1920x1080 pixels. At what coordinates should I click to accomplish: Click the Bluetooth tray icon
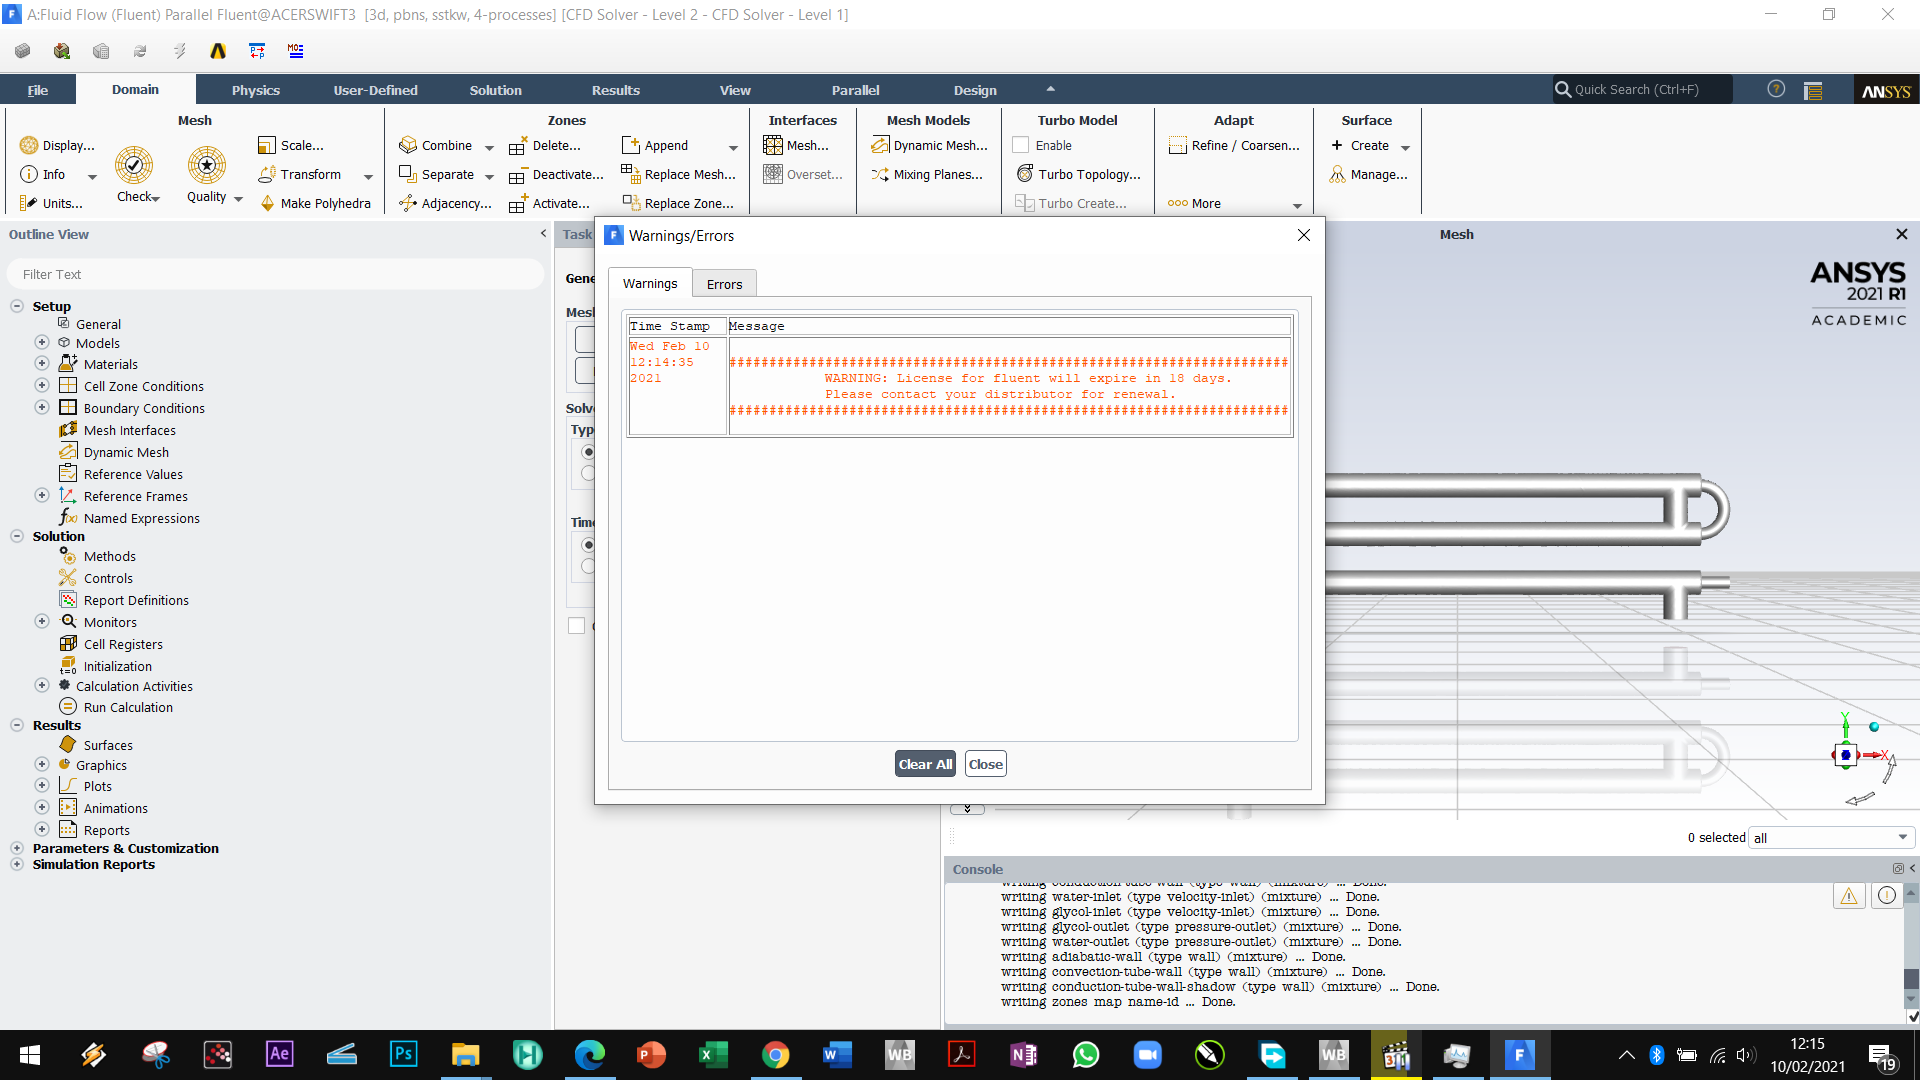(x=1656, y=1054)
